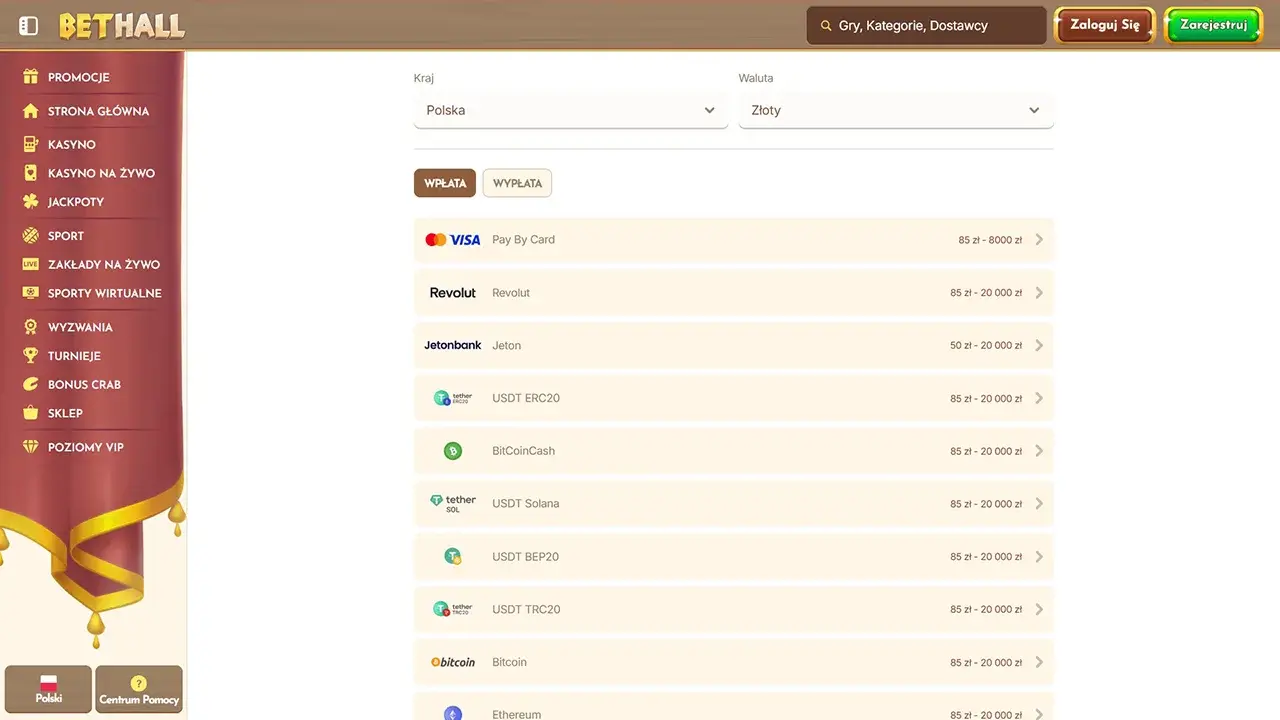Choose the Pay By Card payment method

click(x=734, y=240)
